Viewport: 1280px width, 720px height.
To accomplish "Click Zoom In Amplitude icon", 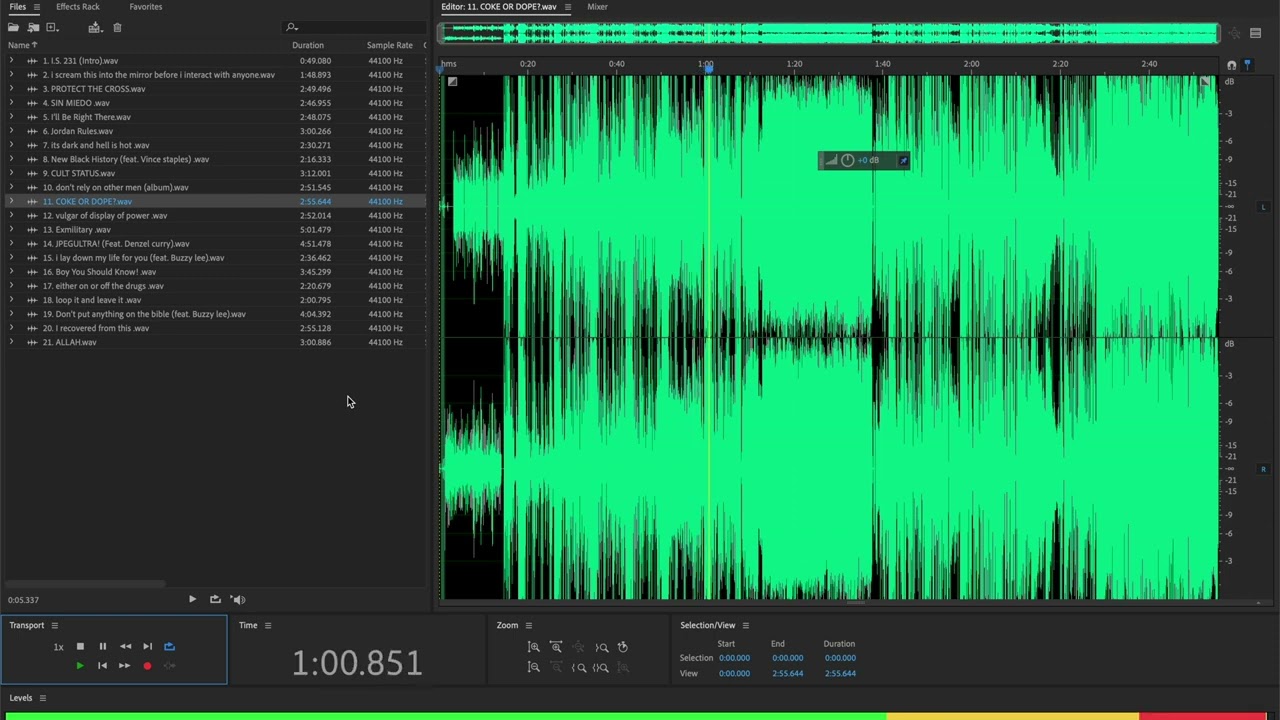I will click(534, 647).
